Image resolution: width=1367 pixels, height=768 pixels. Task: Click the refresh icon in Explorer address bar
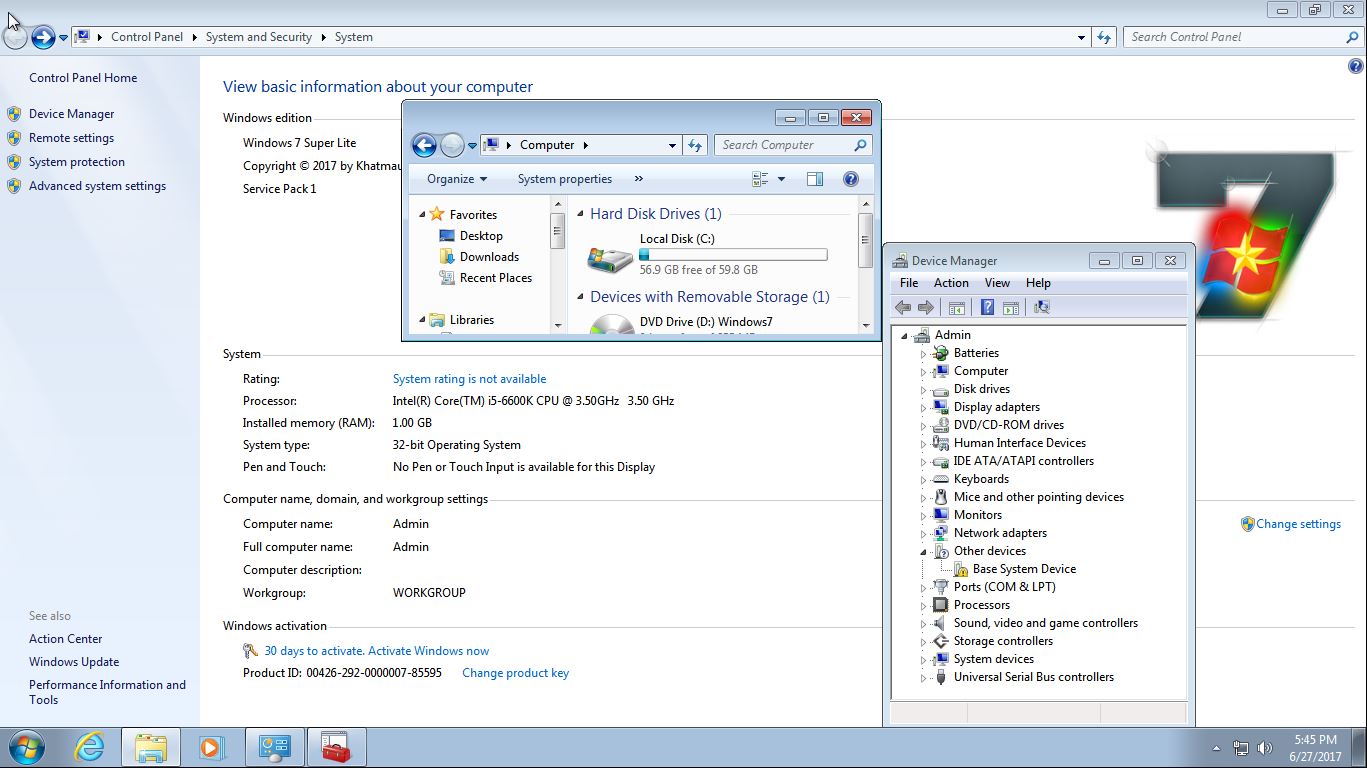click(696, 145)
